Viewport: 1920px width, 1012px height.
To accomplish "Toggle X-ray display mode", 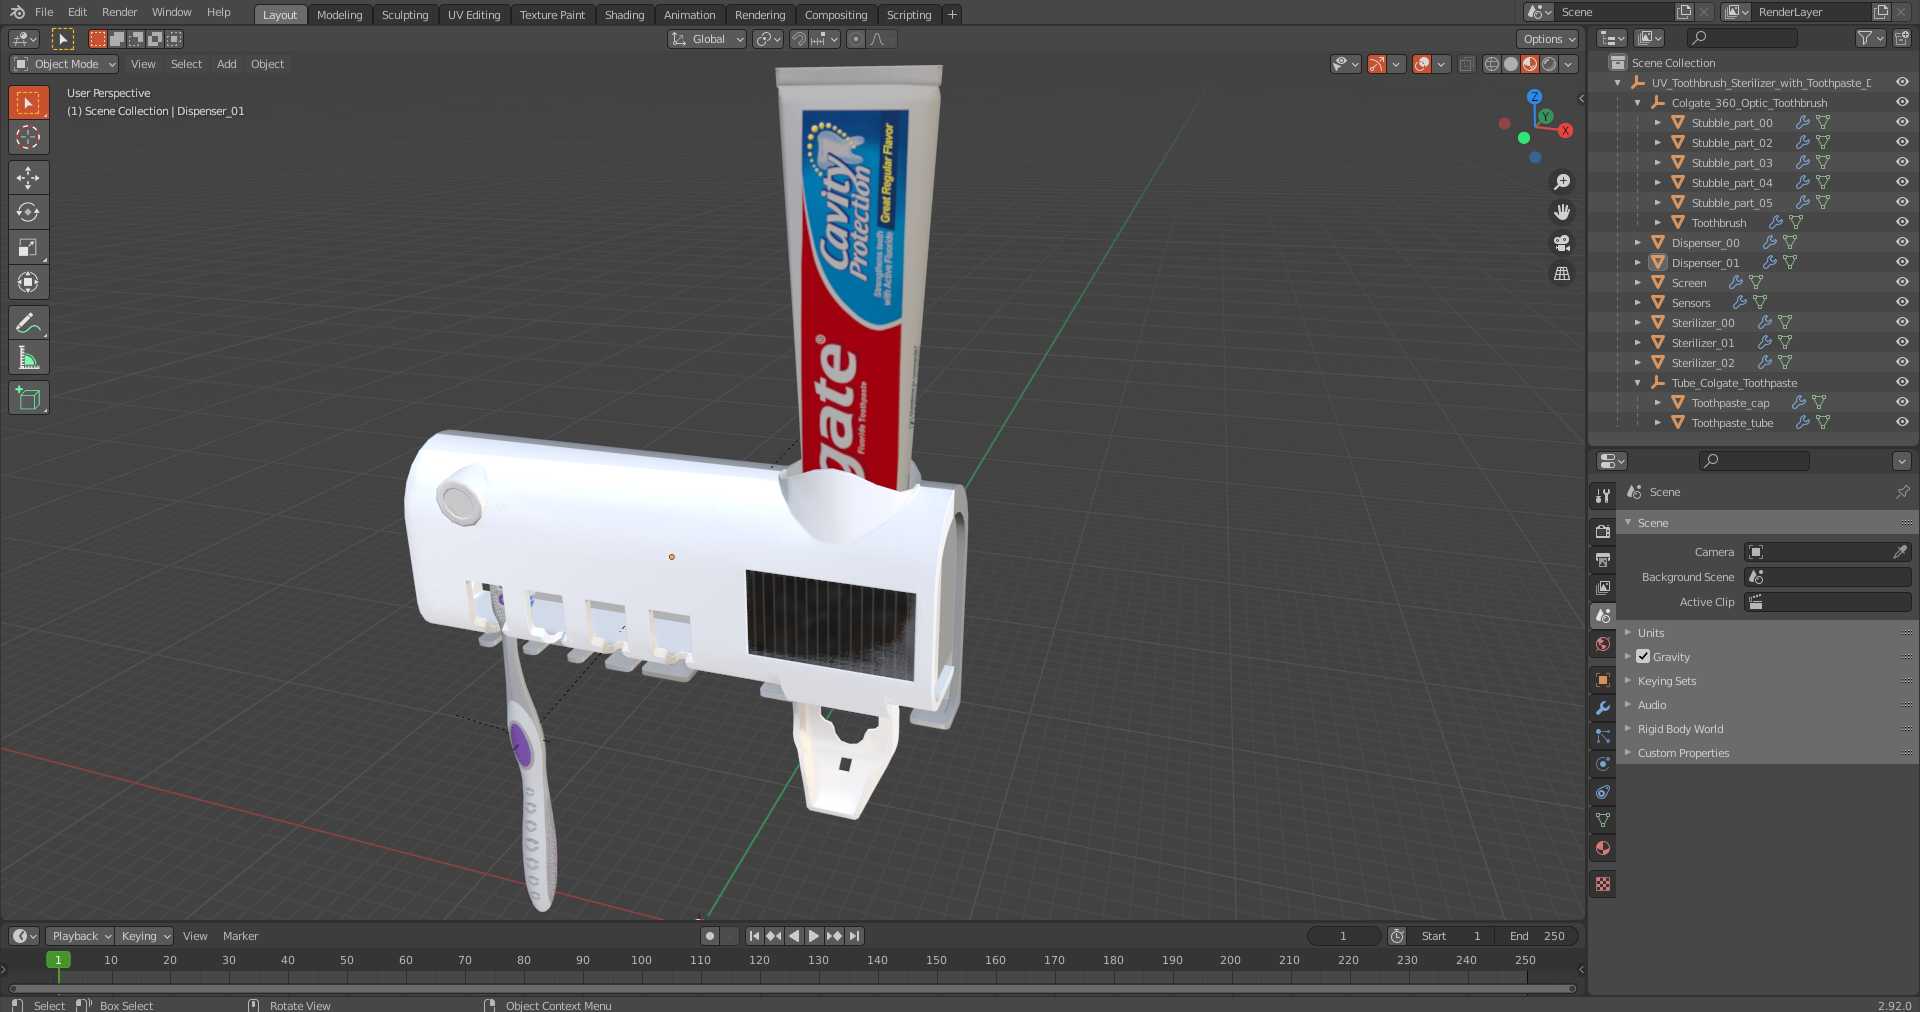I will (x=1466, y=64).
